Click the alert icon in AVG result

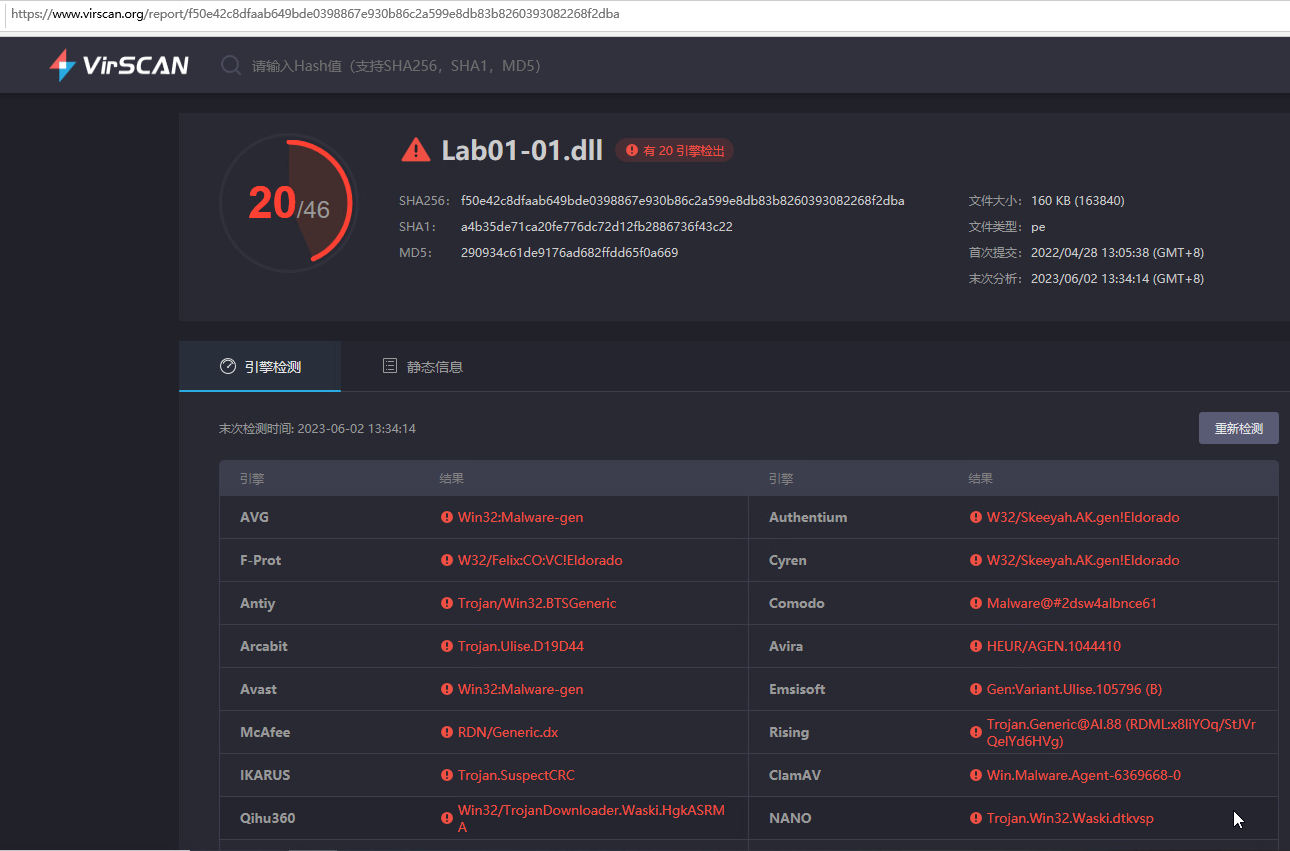[x=447, y=518]
